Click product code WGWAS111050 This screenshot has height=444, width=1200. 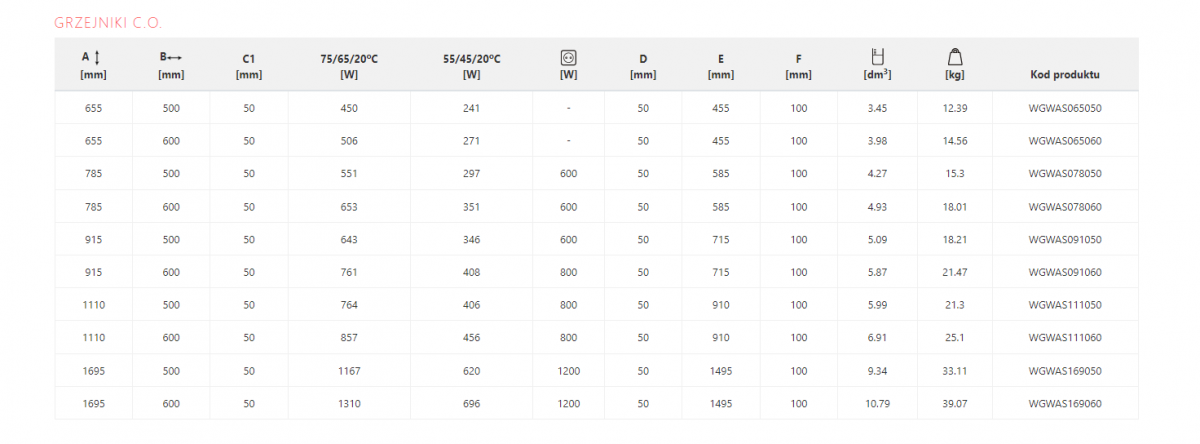(x=1064, y=305)
